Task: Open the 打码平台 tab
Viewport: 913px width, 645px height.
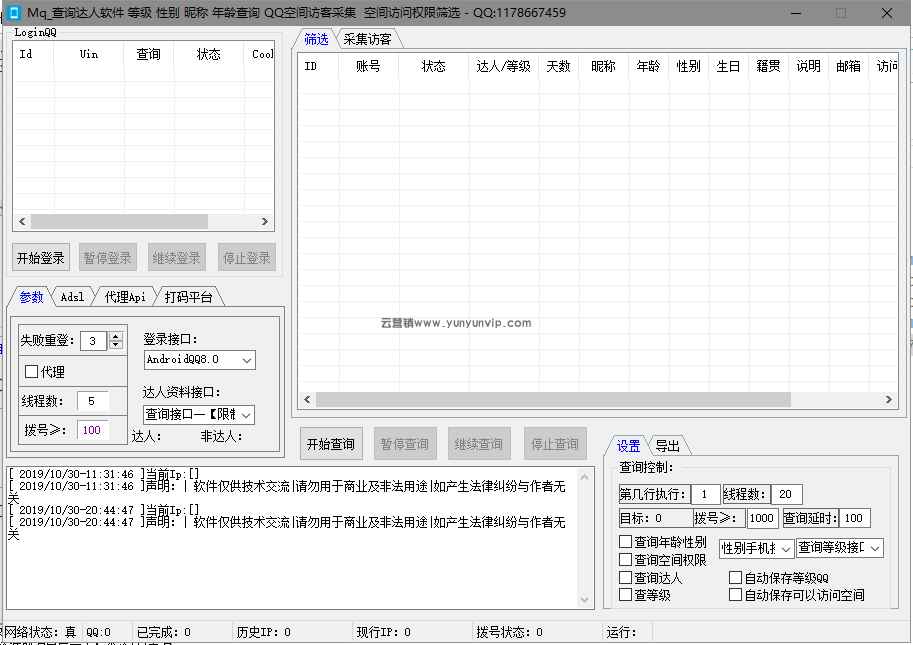Action: point(189,297)
